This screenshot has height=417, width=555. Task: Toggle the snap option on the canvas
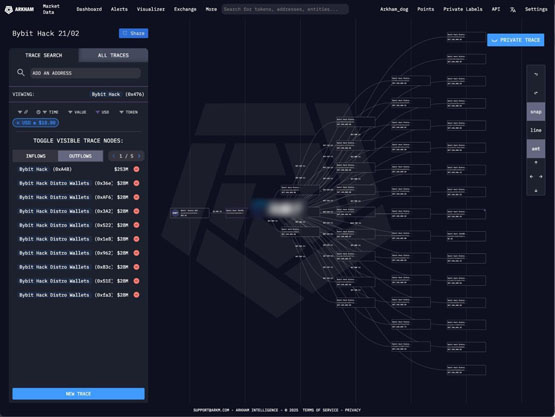(x=536, y=112)
